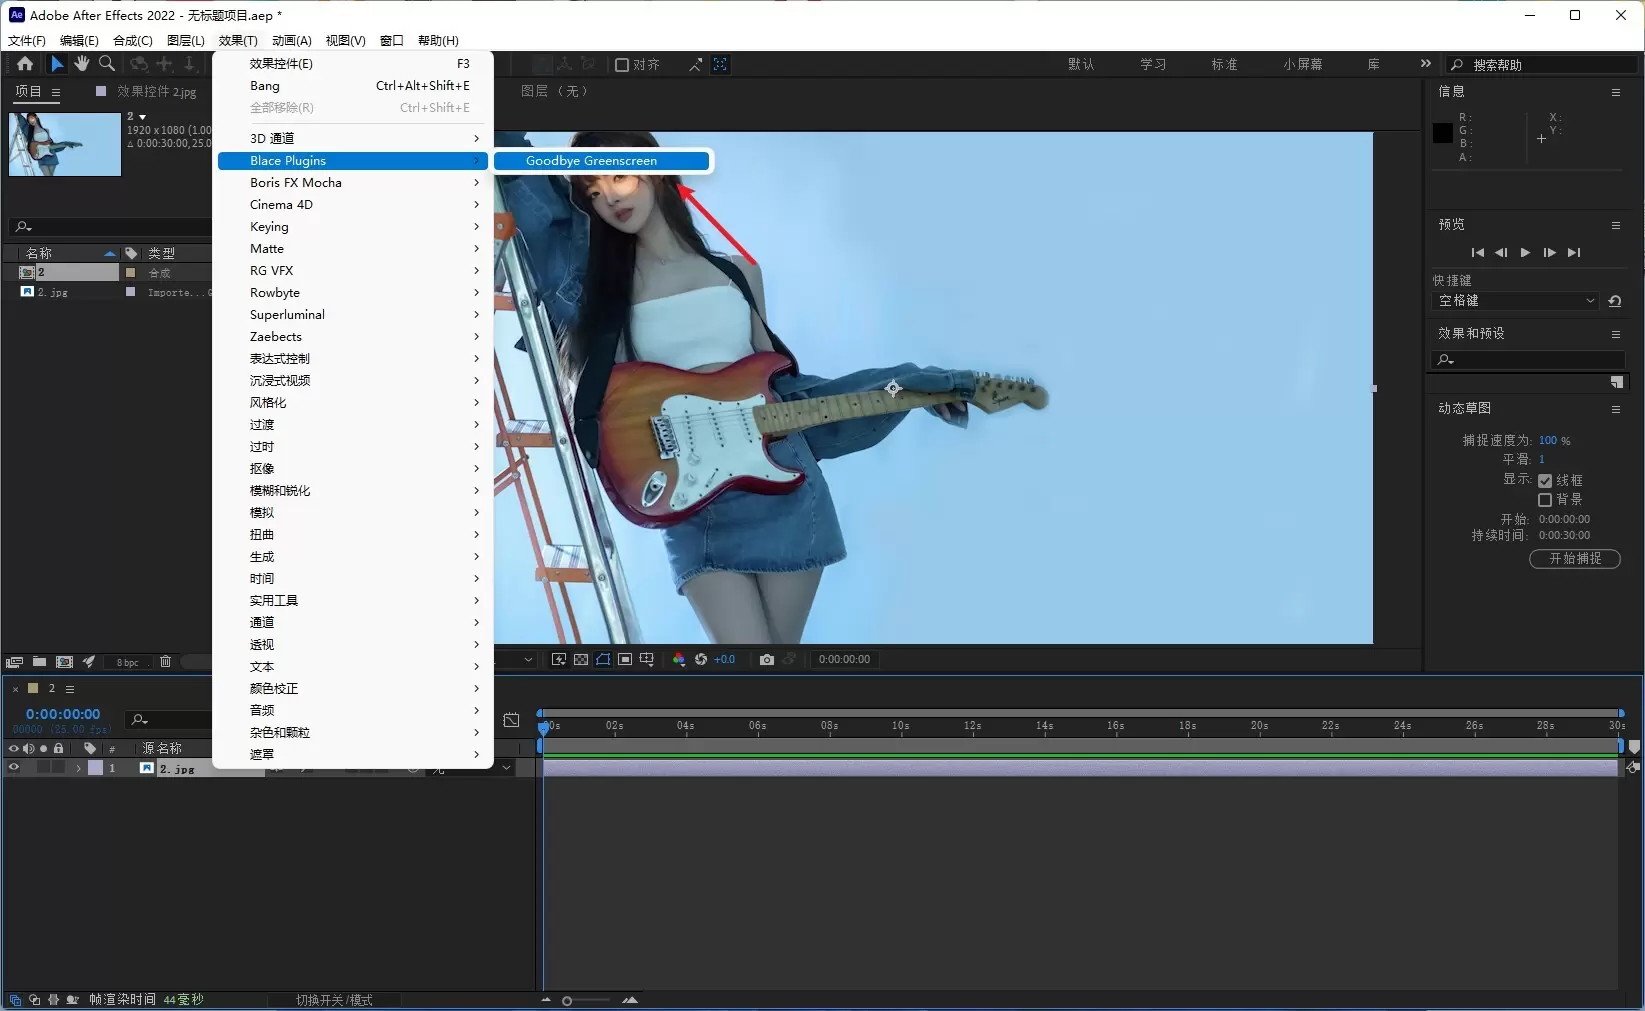Toggle the solo dot column header in timeline

(x=43, y=748)
